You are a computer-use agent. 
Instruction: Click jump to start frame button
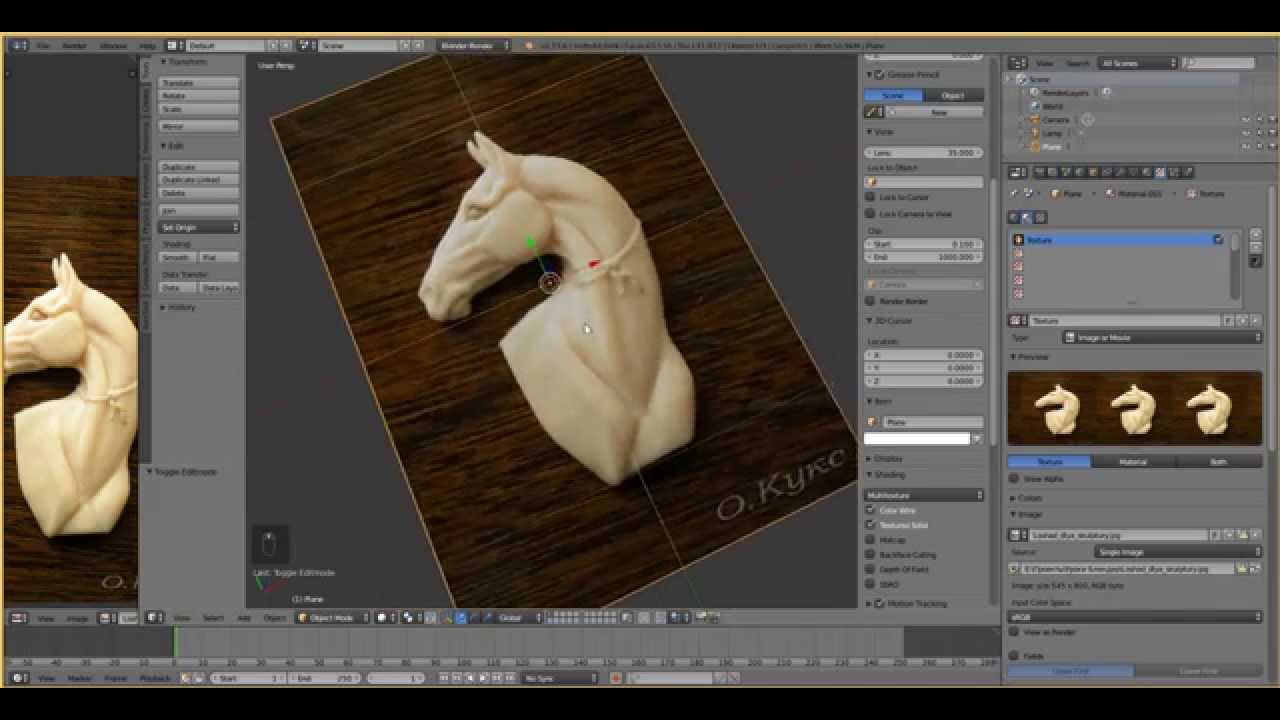(x=445, y=678)
